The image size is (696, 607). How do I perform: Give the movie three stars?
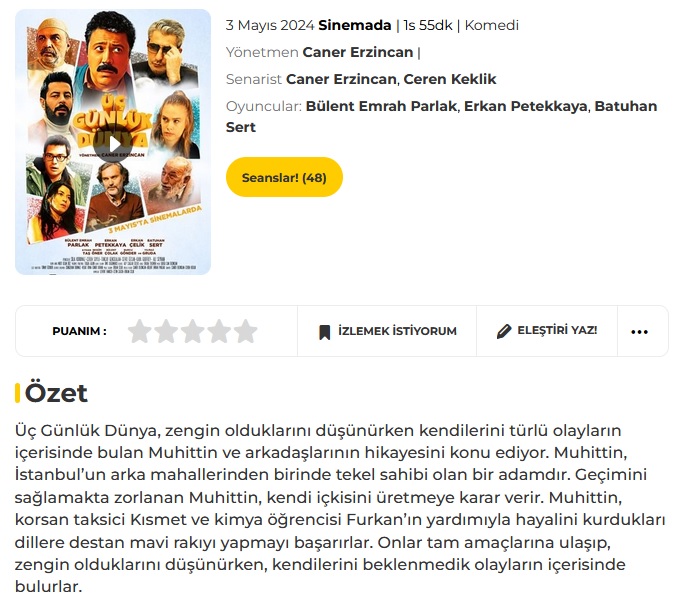point(193,331)
